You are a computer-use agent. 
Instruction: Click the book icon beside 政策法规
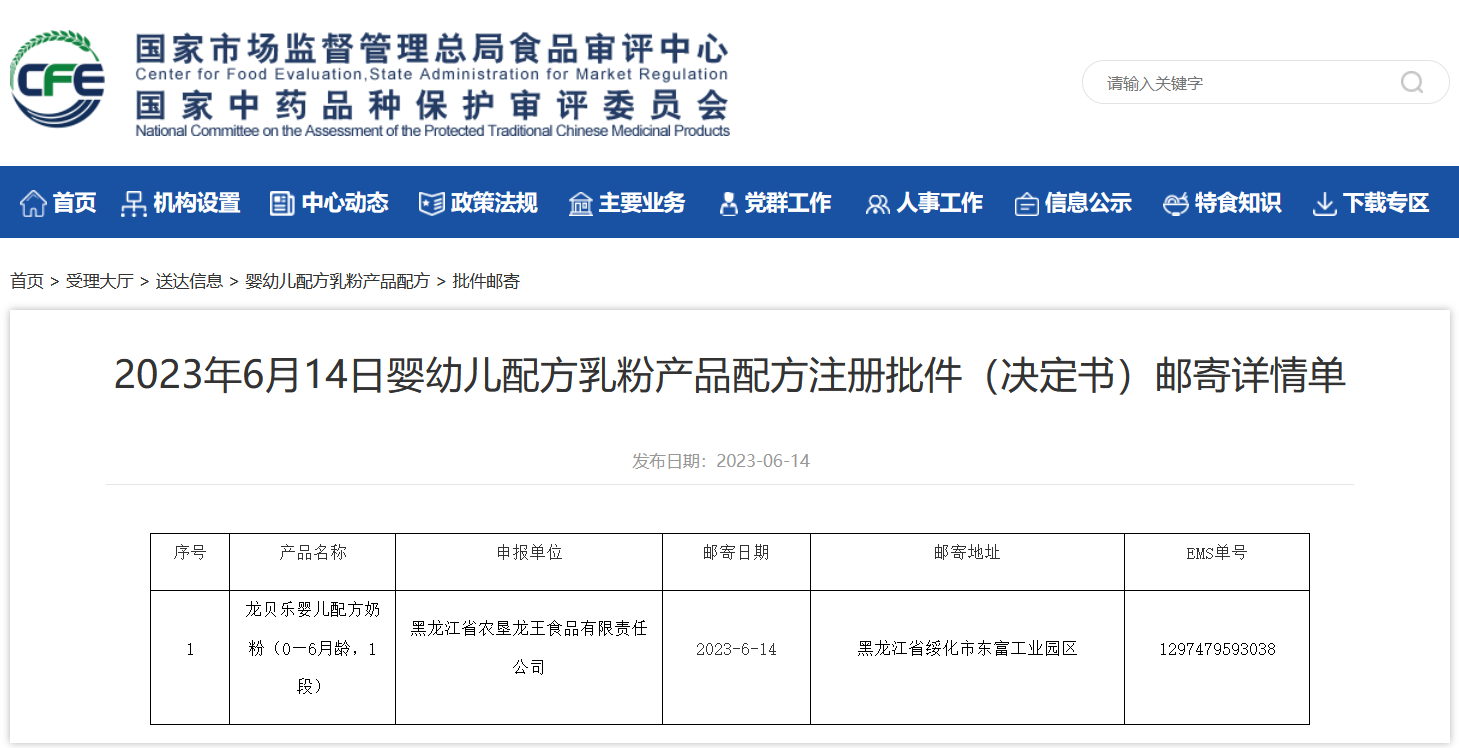[431, 203]
